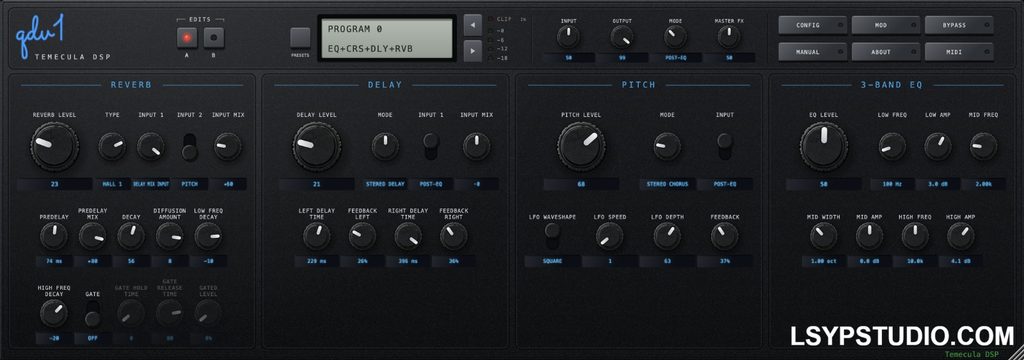Click the reverb INPUT 1 knob
The height and width of the screenshot is (360, 1024).
pyautogui.click(x=151, y=146)
